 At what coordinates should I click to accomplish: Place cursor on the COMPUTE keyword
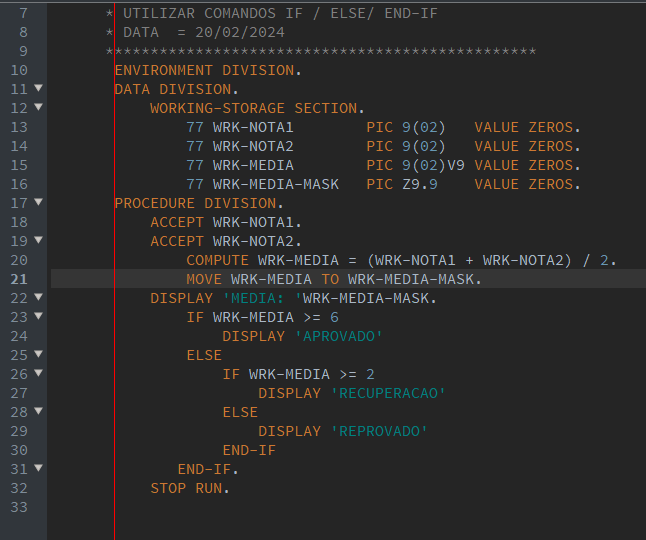tap(217, 260)
